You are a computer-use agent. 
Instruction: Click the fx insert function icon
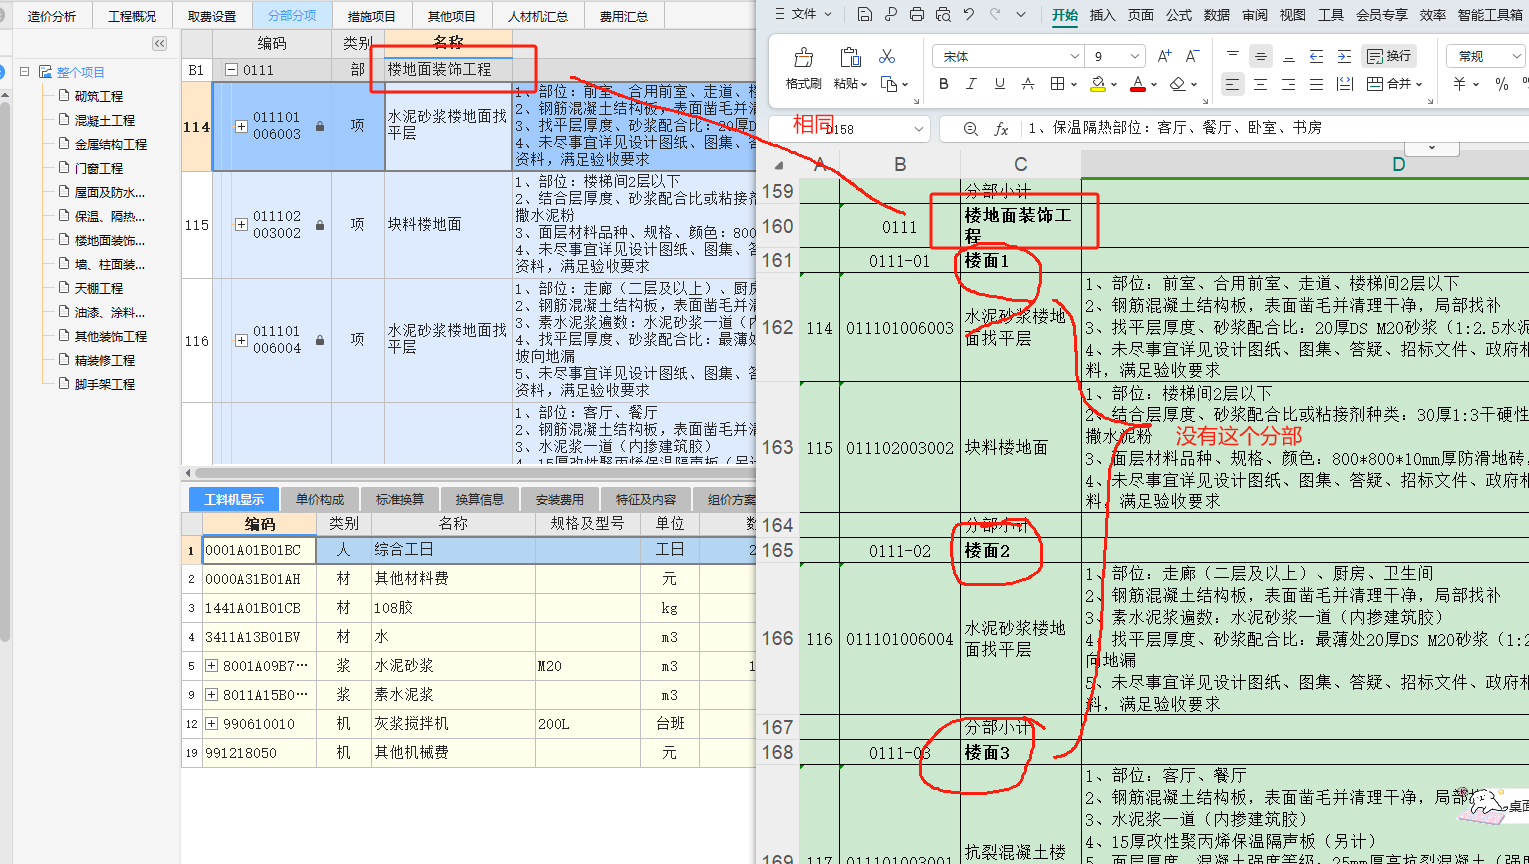[x=1001, y=129]
